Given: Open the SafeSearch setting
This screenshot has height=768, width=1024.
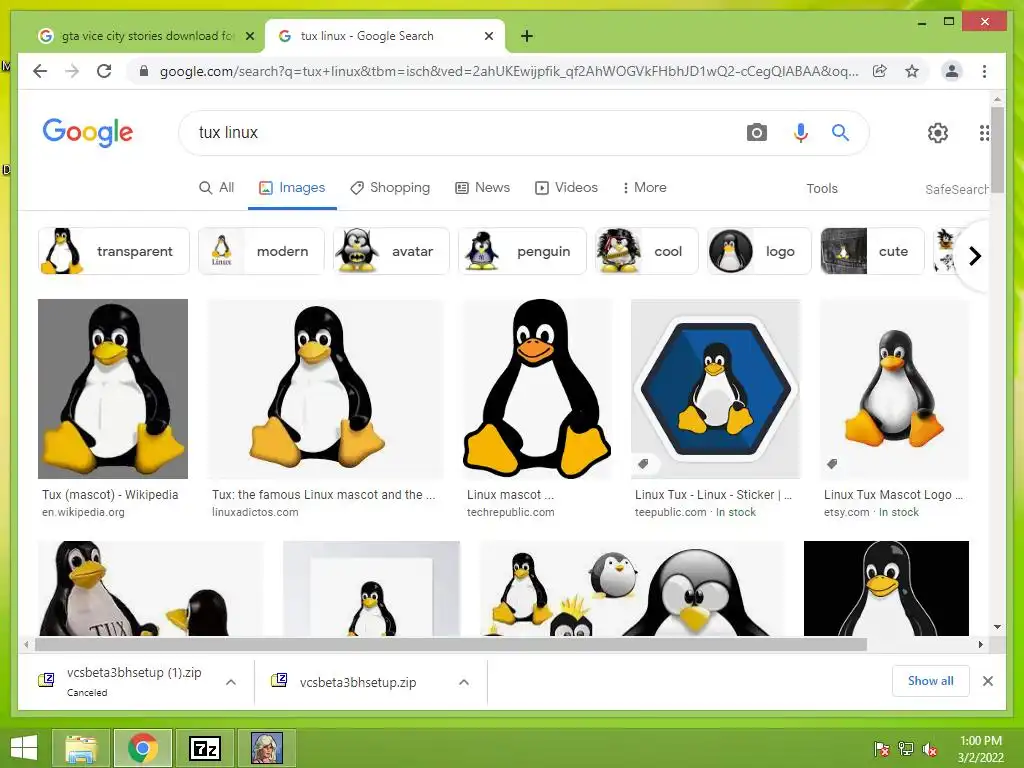Looking at the screenshot, I should point(957,189).
